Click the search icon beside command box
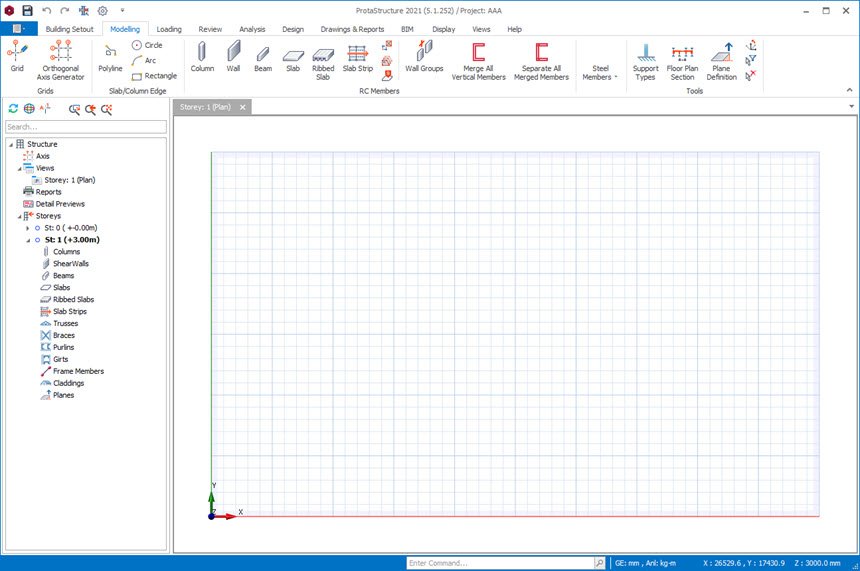 click(x=599, y=563)
